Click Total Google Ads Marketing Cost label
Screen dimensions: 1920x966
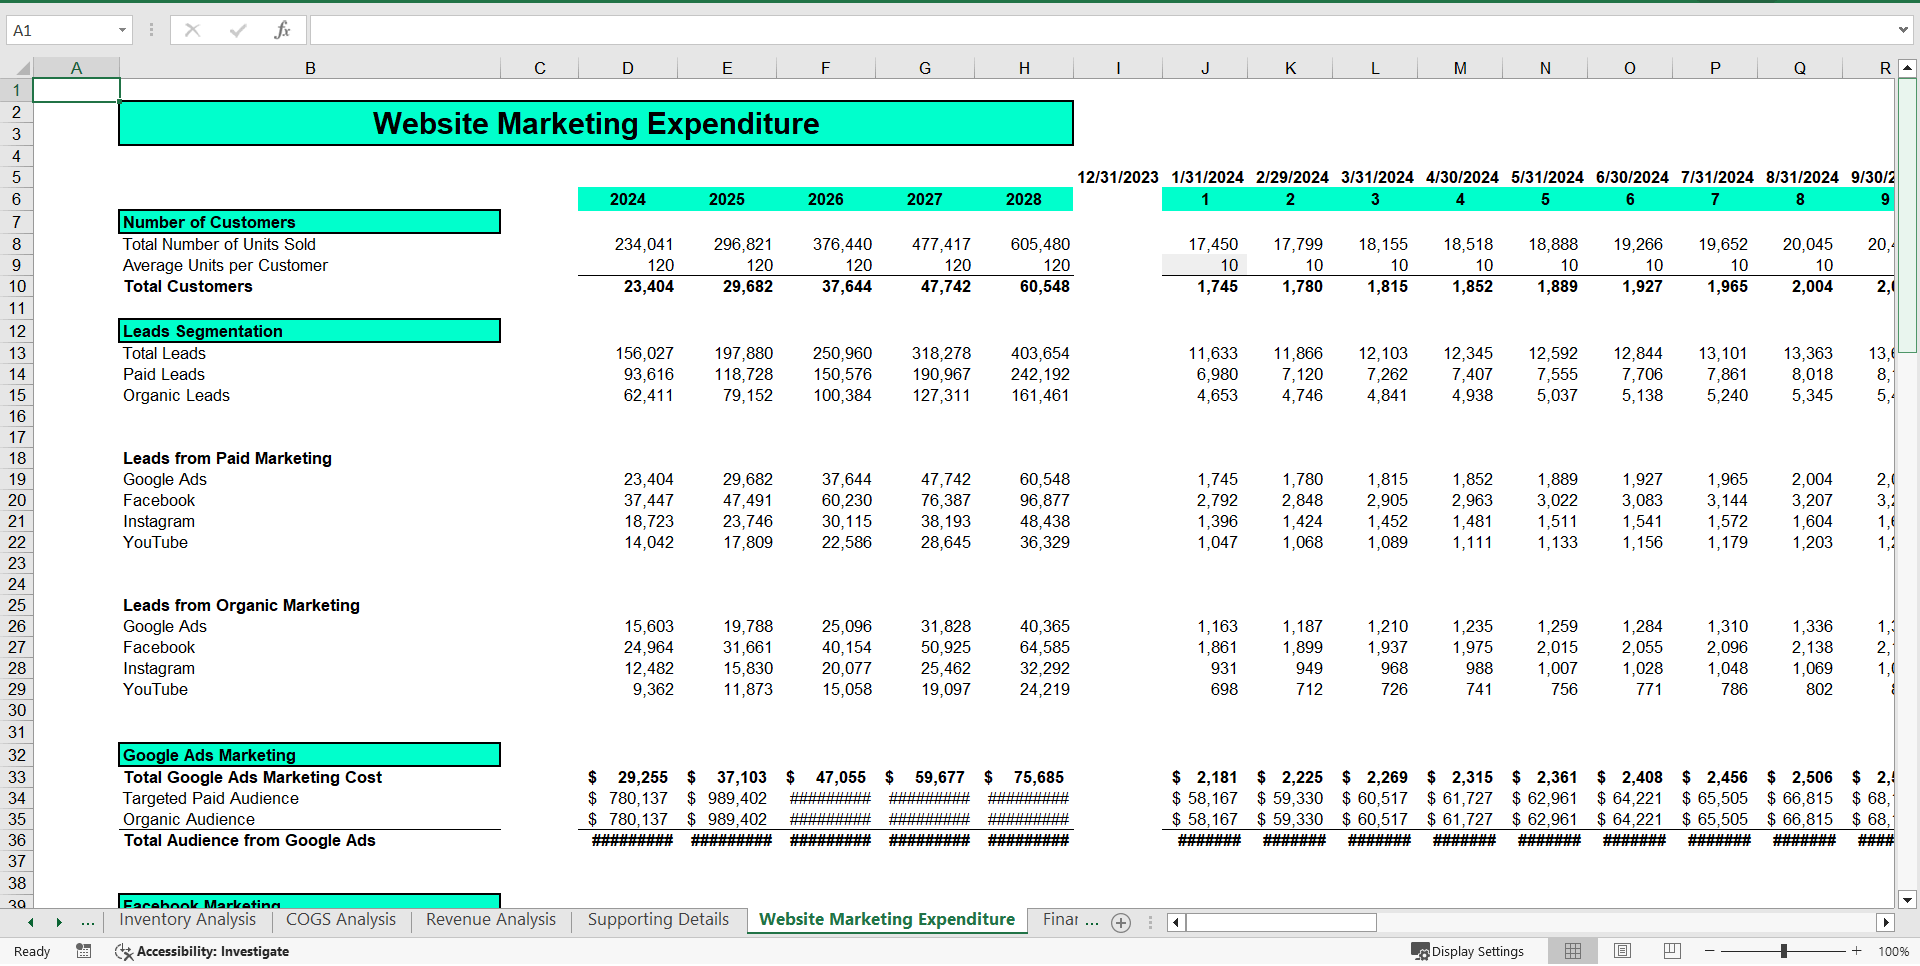(x=253, y=777)
